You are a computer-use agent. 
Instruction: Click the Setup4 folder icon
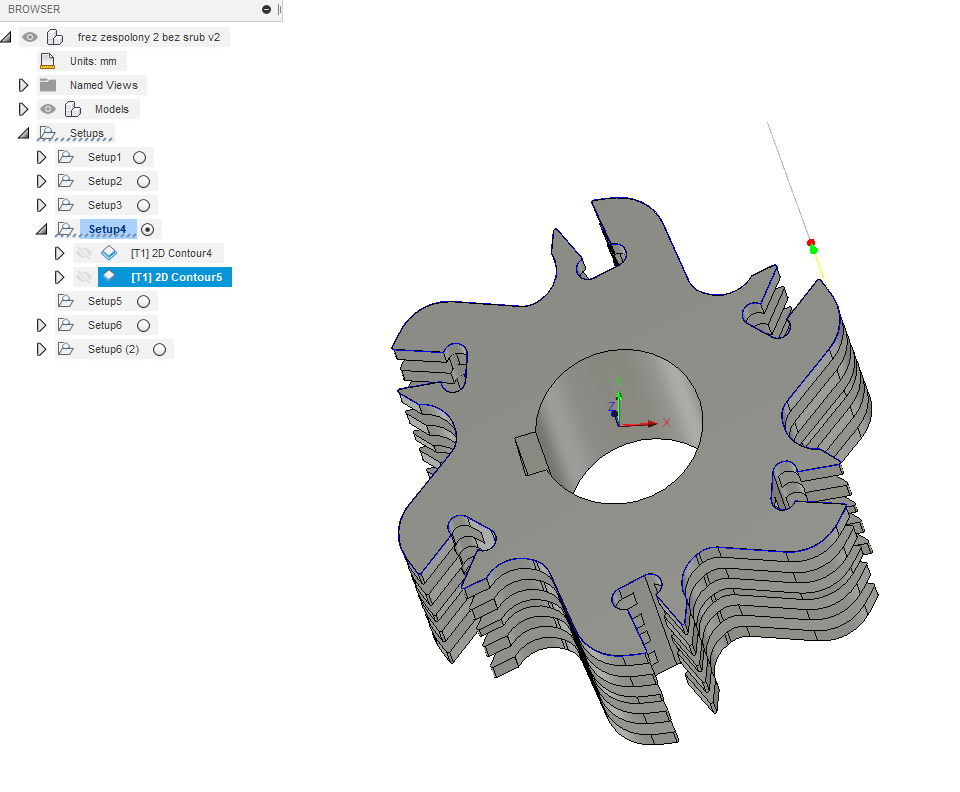tap(66, 229)
